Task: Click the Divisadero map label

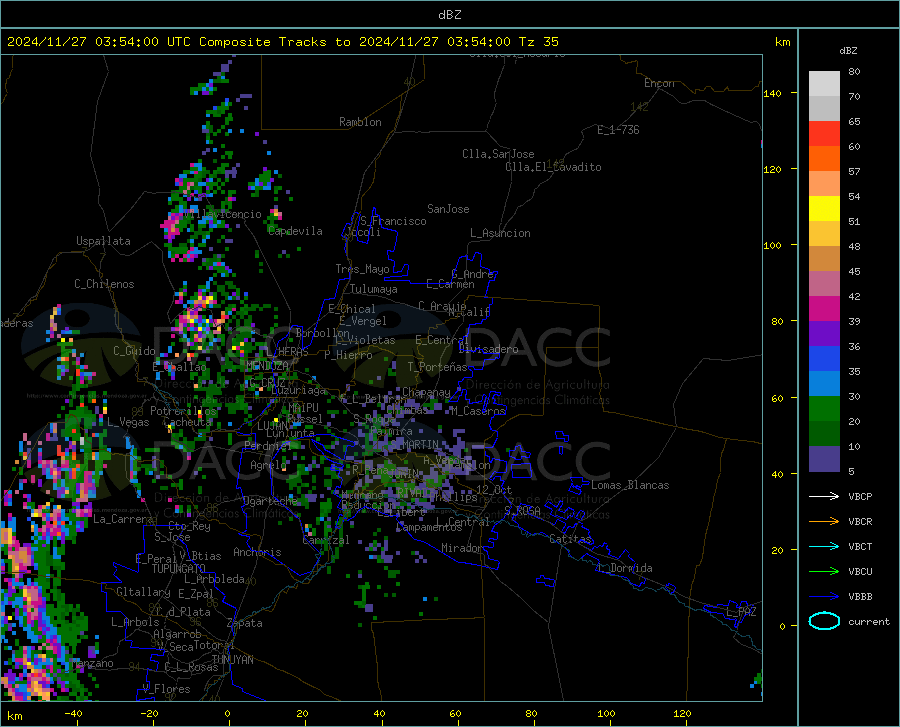Action: pyautogui.click(x=488, y=349)
